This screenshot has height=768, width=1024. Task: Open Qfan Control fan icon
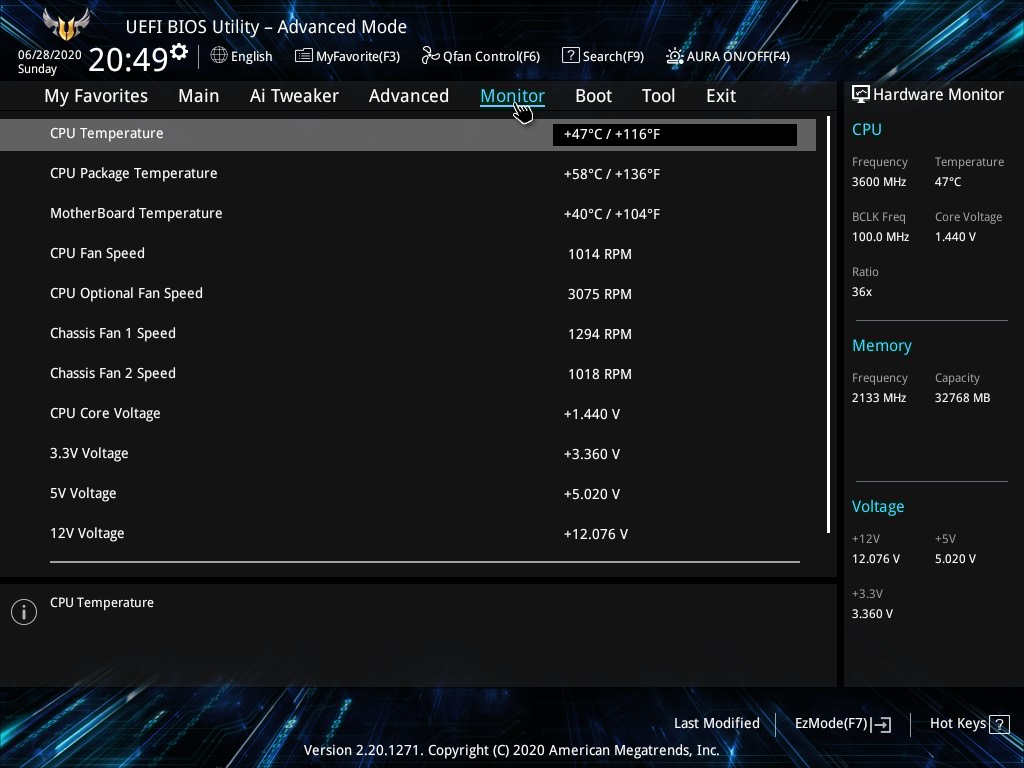pyautogui.click(x=430, y=56)
